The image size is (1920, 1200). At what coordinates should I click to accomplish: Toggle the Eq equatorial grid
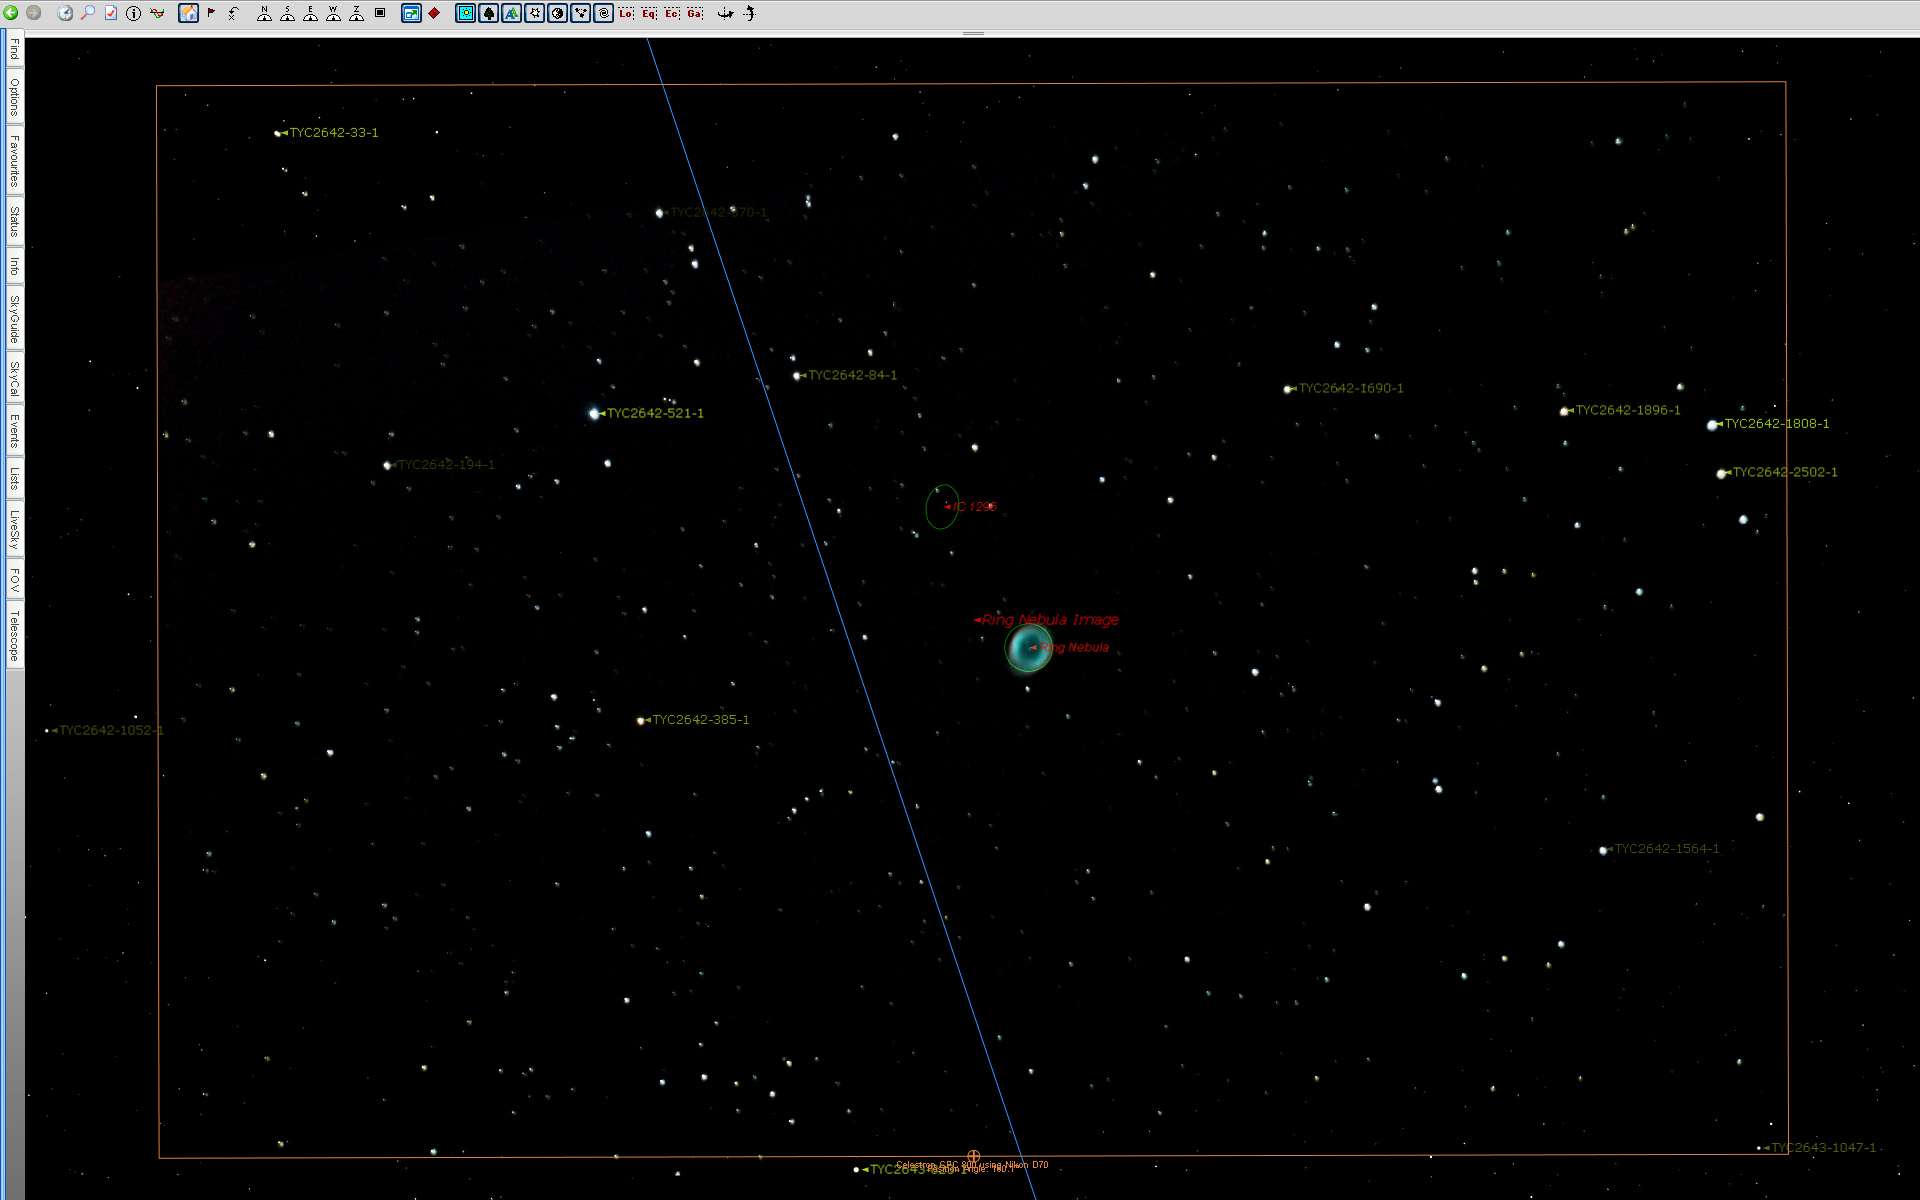649,13
